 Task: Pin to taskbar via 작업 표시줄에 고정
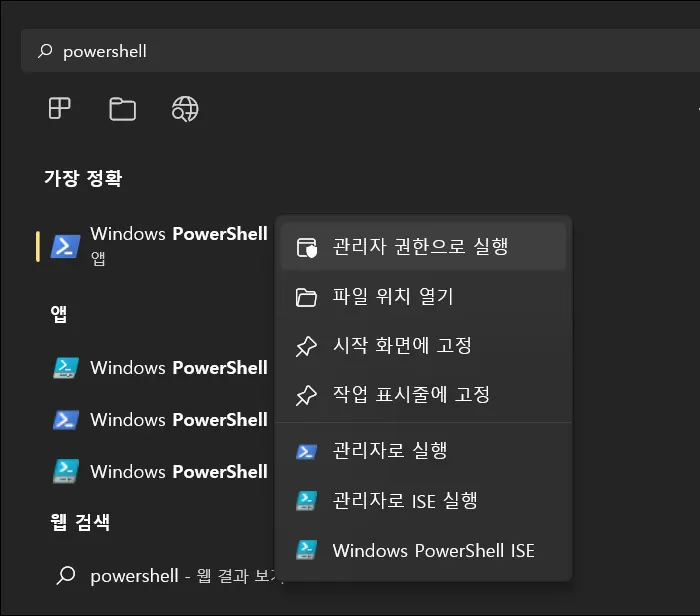(424, 395)
